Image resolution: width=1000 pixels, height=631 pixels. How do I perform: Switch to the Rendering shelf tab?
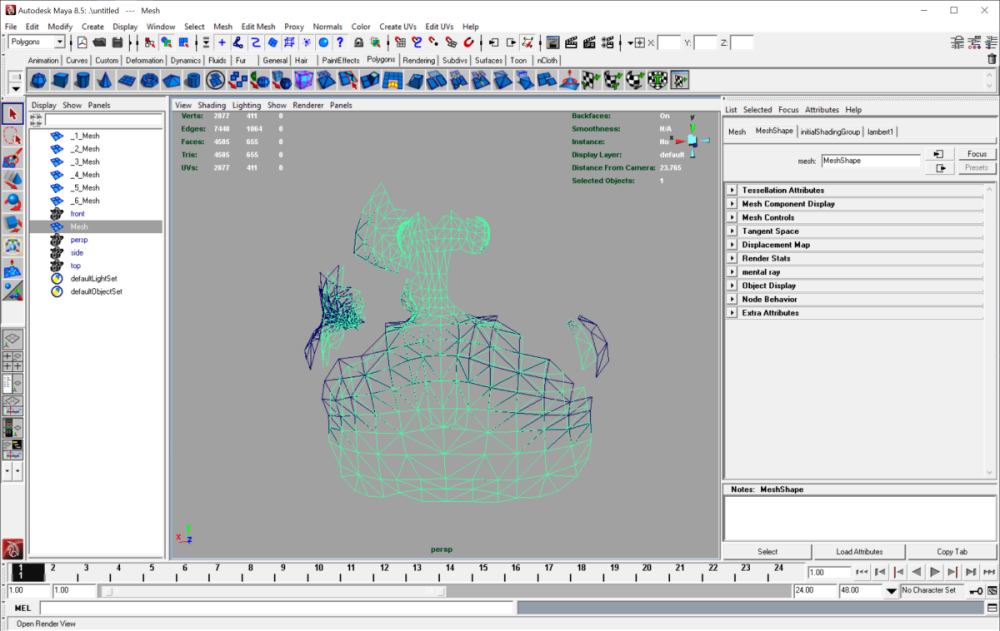(x=418, y=61)
